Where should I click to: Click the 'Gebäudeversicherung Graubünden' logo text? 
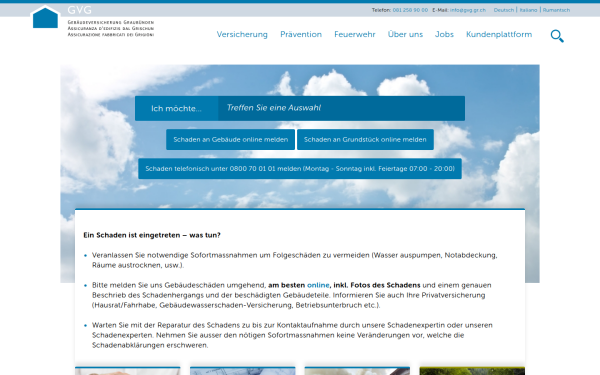pyautogui.click(x=111, y=22)
